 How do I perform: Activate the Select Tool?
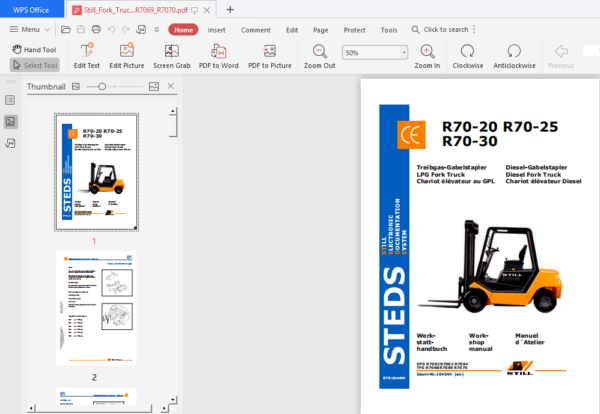pos(35,65)
